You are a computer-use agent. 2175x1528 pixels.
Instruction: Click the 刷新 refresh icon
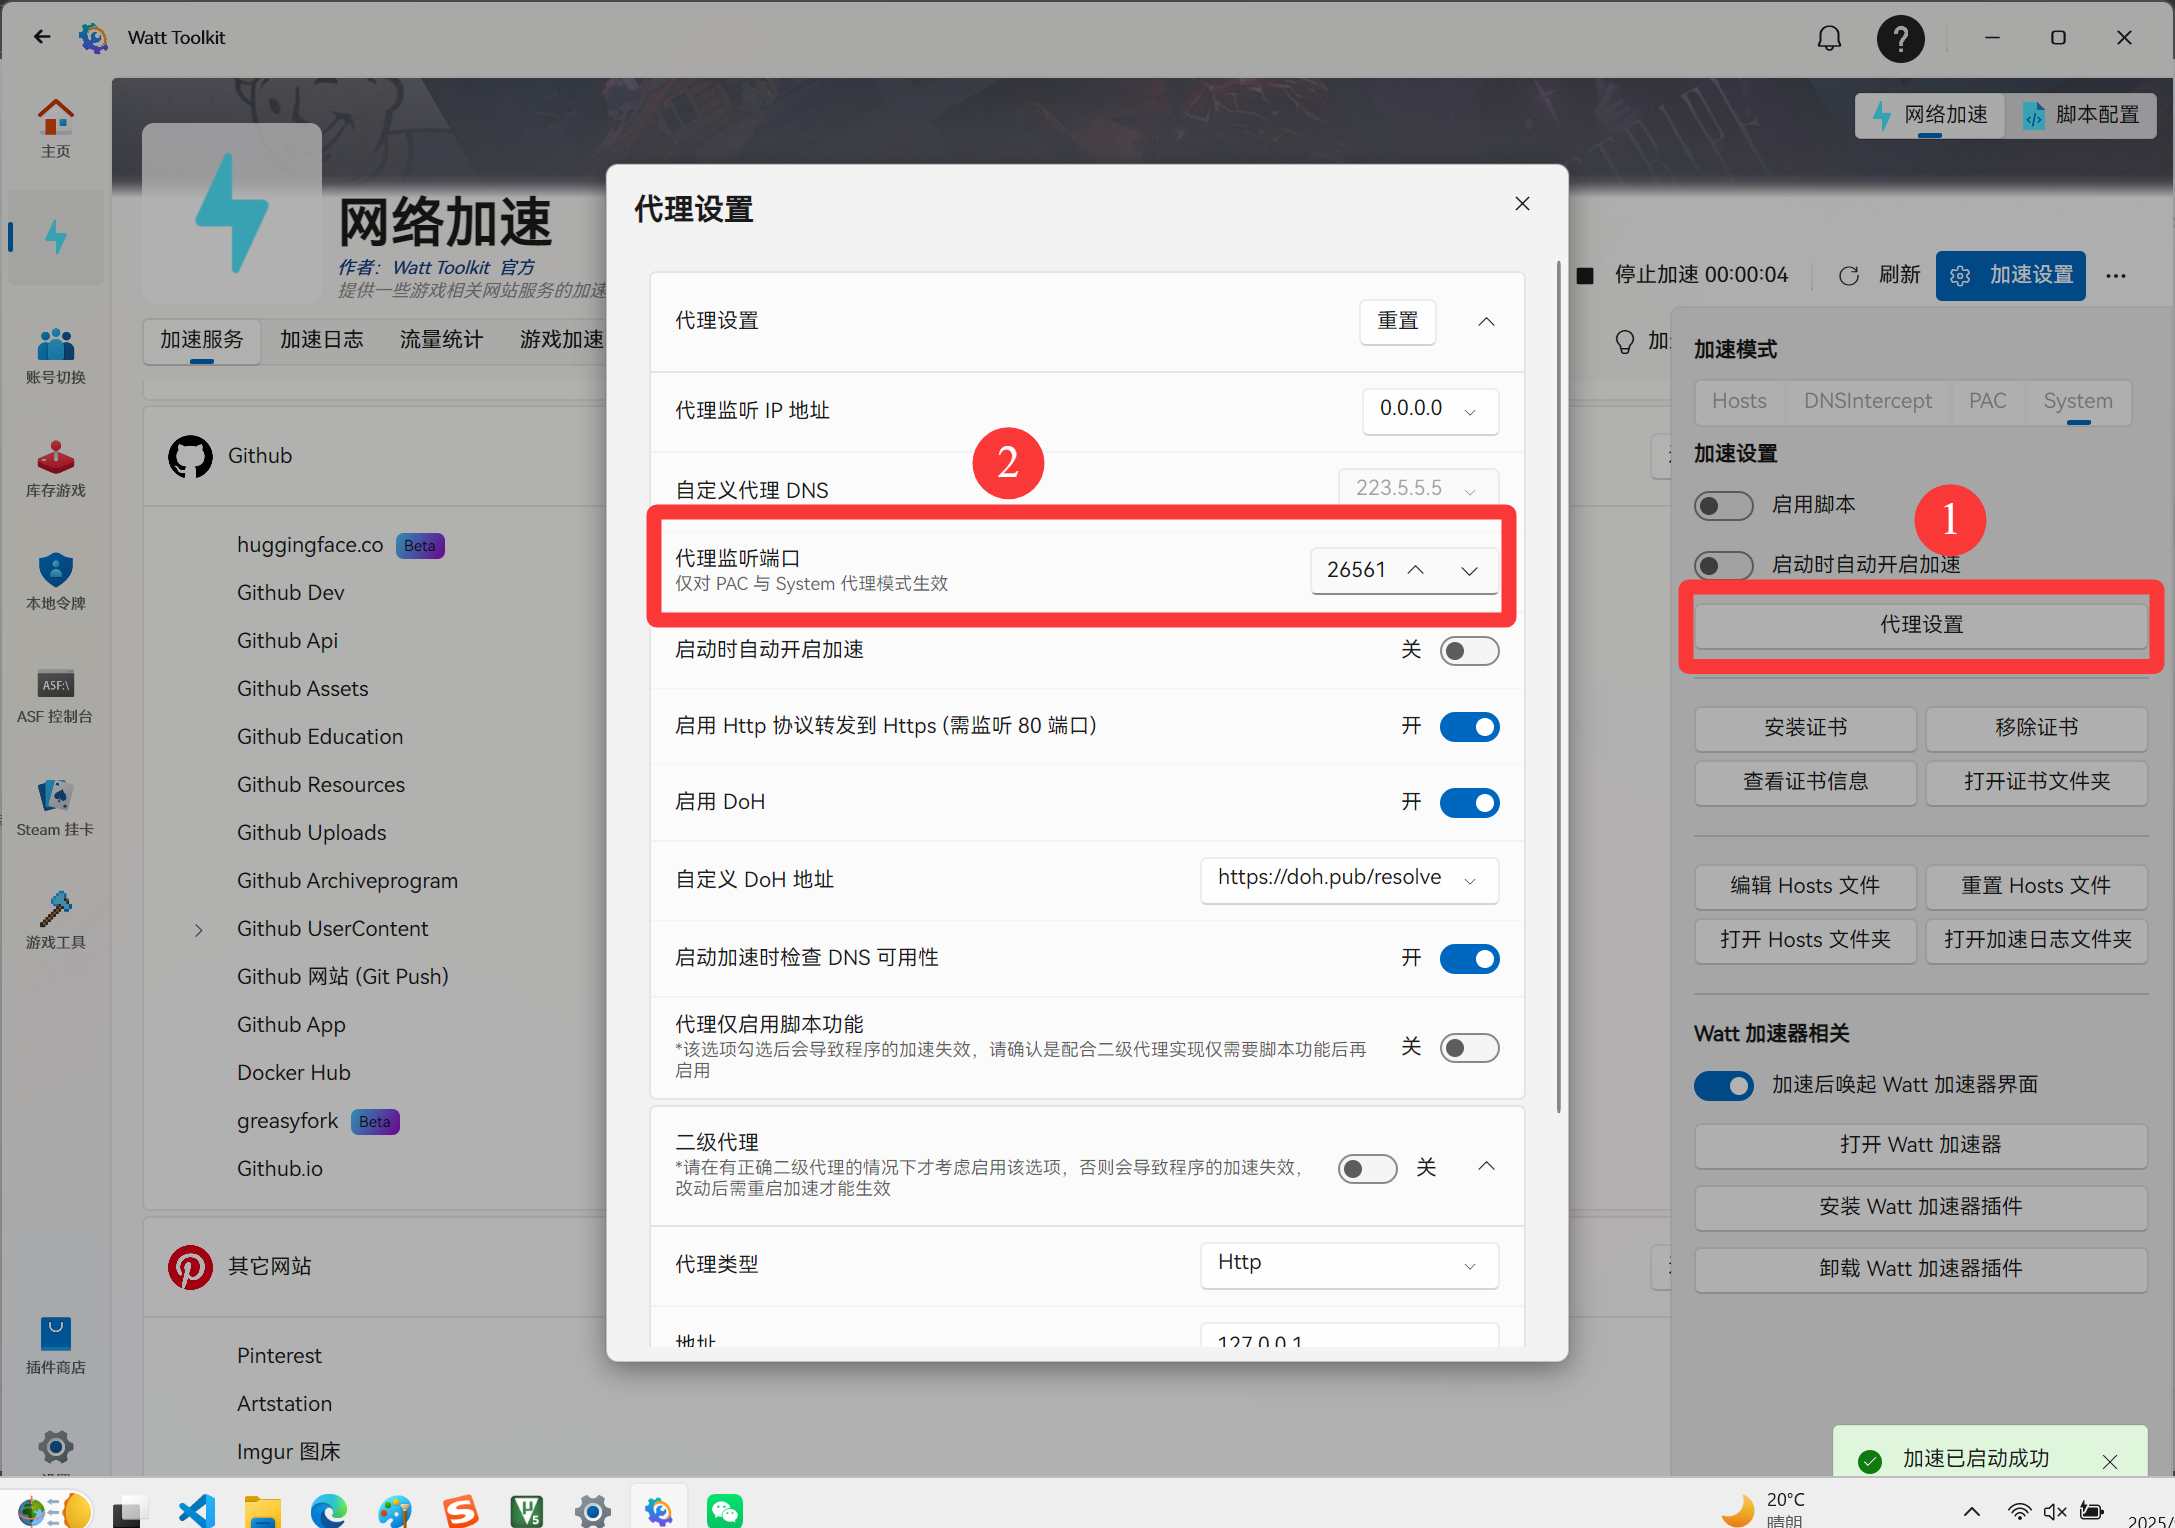click(1849, 276)
